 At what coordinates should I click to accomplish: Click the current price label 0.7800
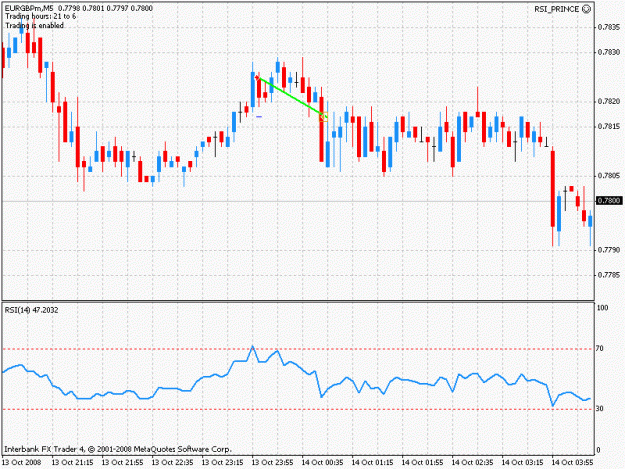pos(609,200)
